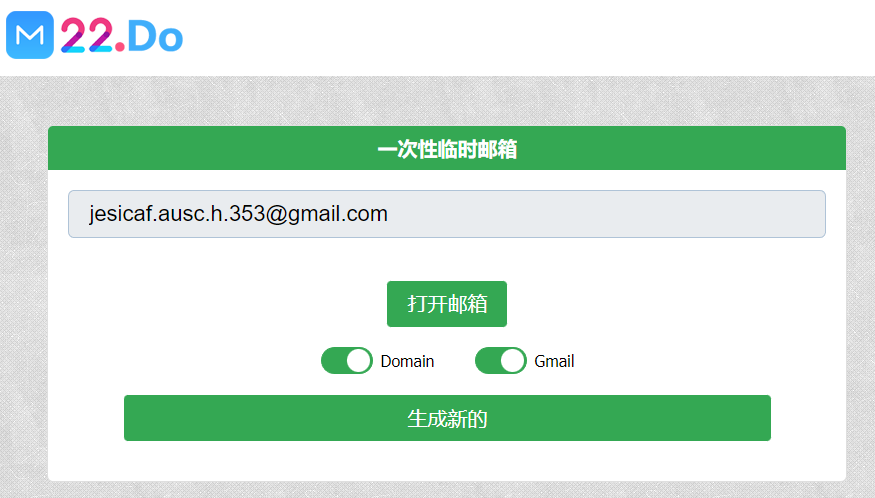Click the @gmail.com part of the address
875x498 pixels.
pyautogui.click(x=327, y=214)
